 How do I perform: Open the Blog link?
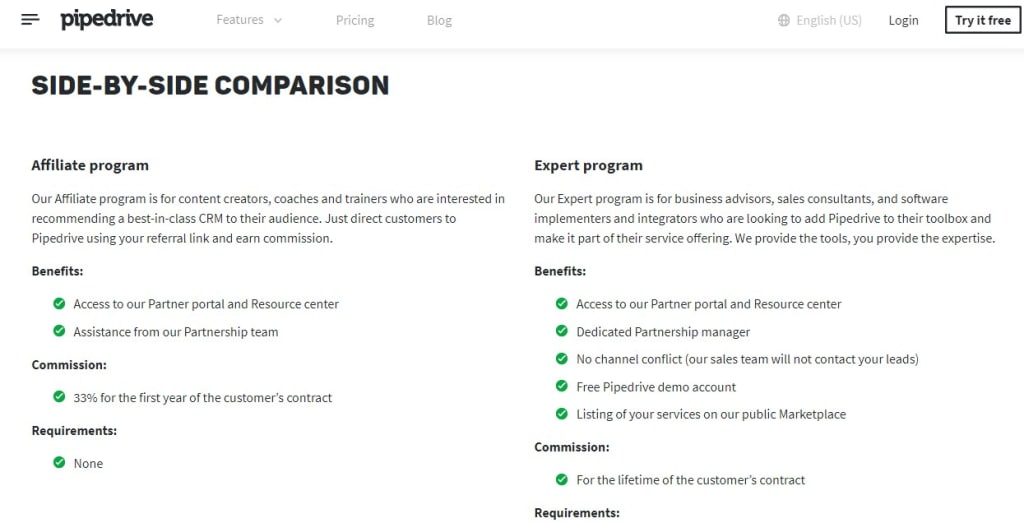click(x=440, y=20)
